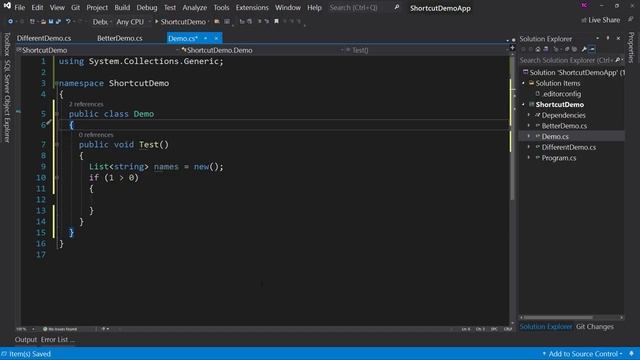Open the Edit menu

click(x=37, y=8)
